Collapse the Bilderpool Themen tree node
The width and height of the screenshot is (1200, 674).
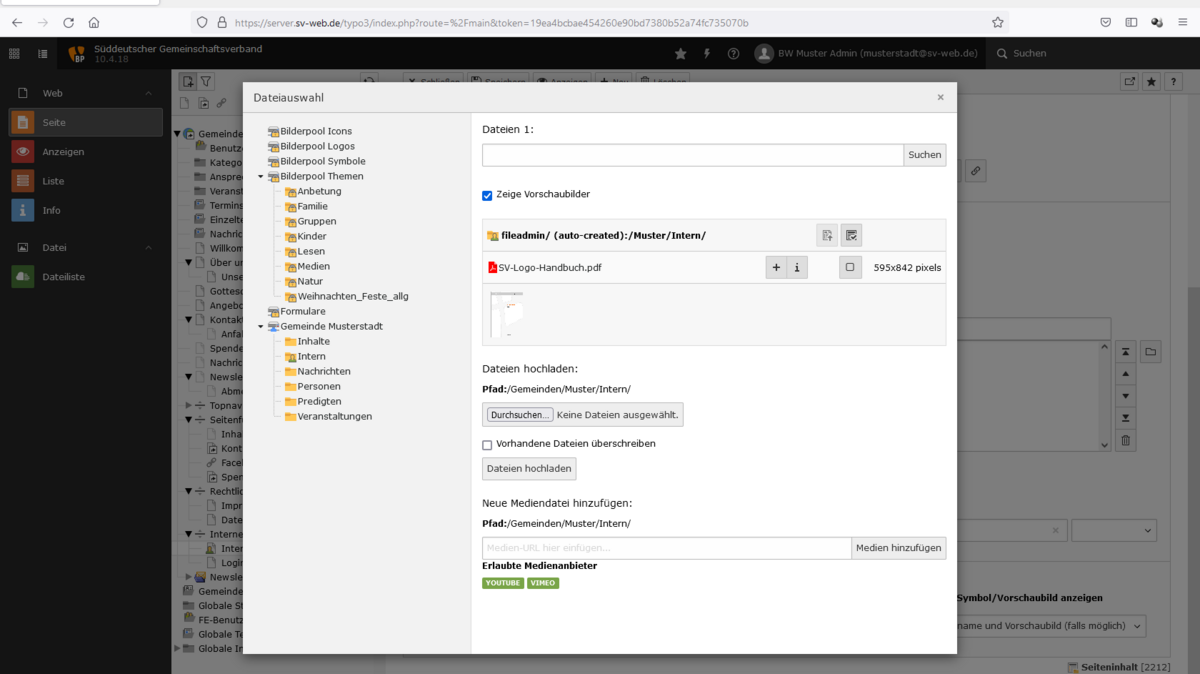(261, 177)
